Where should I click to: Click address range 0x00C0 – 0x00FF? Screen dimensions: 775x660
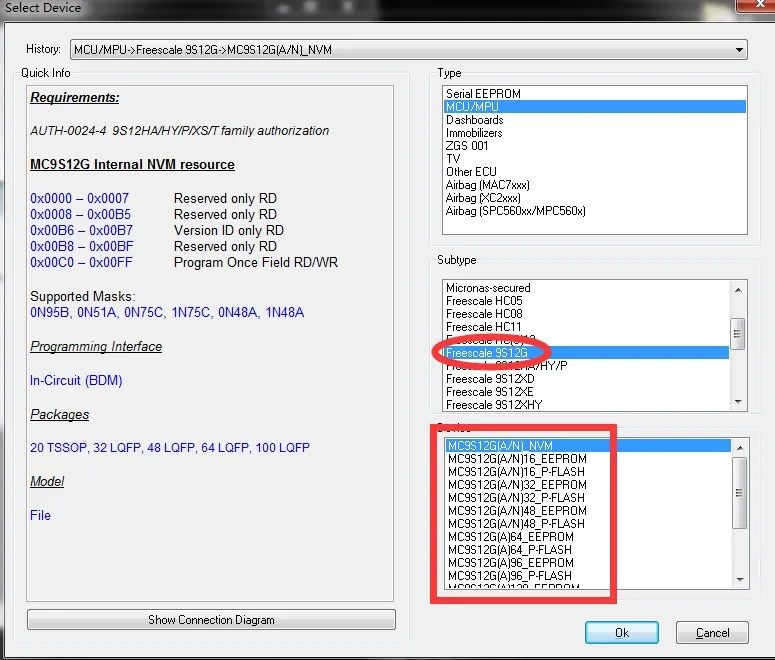point(82,262)
